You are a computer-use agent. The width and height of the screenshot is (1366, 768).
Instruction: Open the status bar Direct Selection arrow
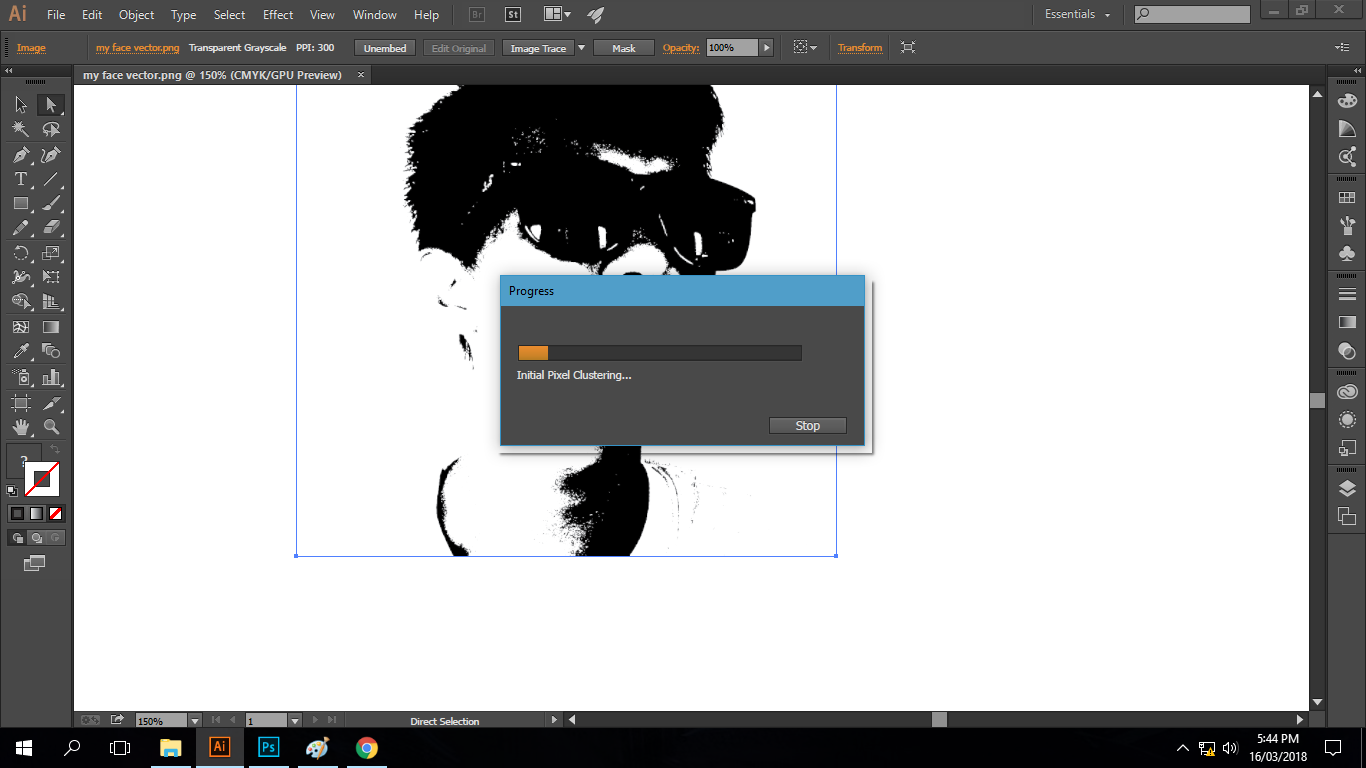point(555,720)
